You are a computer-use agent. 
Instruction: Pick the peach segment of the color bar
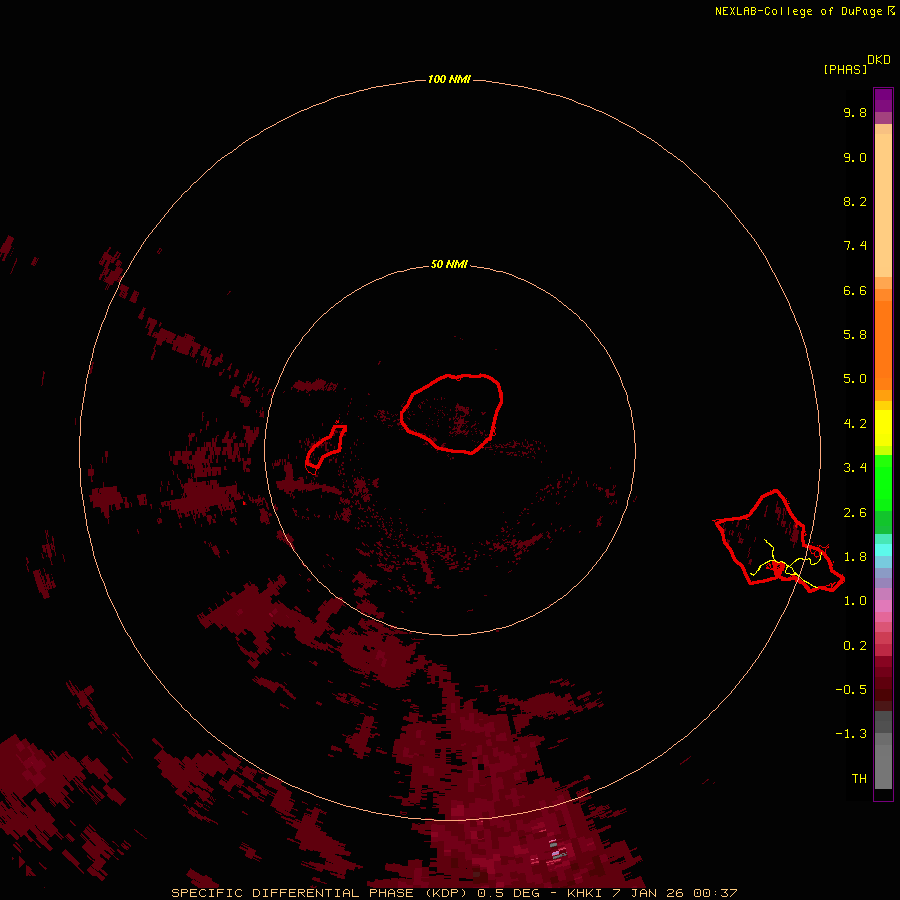pyautogui.click(x=883, y=205)
